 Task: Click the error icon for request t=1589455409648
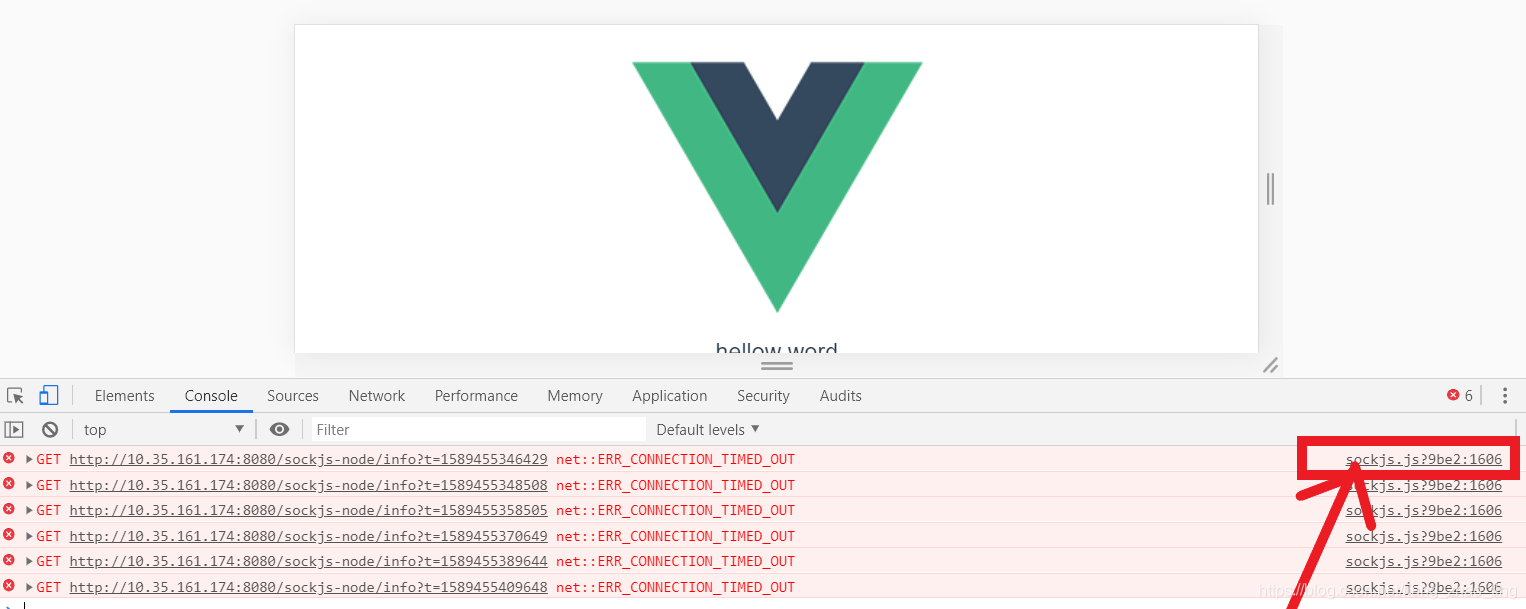9,586
